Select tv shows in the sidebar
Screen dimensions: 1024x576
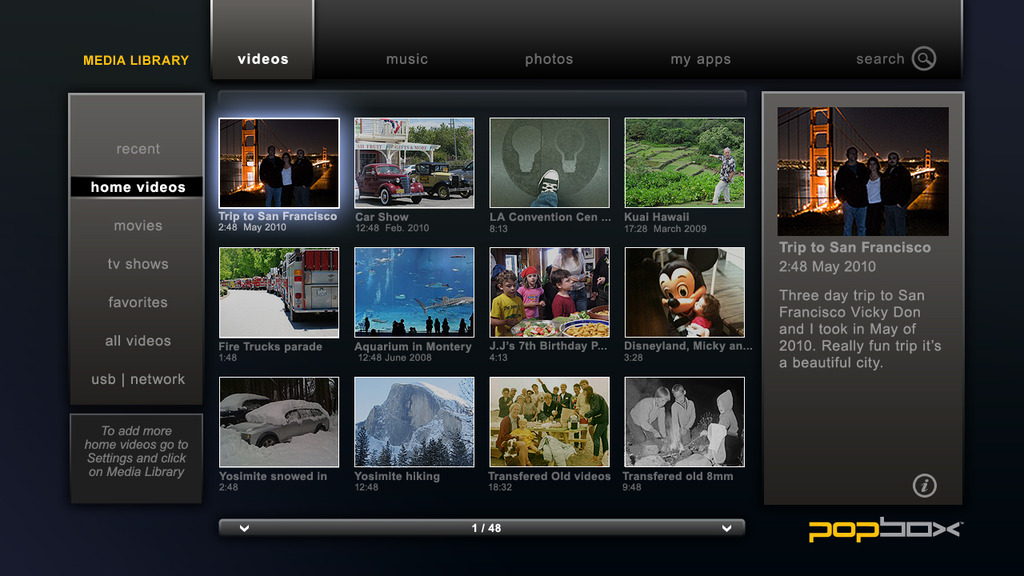coord(138,264)
